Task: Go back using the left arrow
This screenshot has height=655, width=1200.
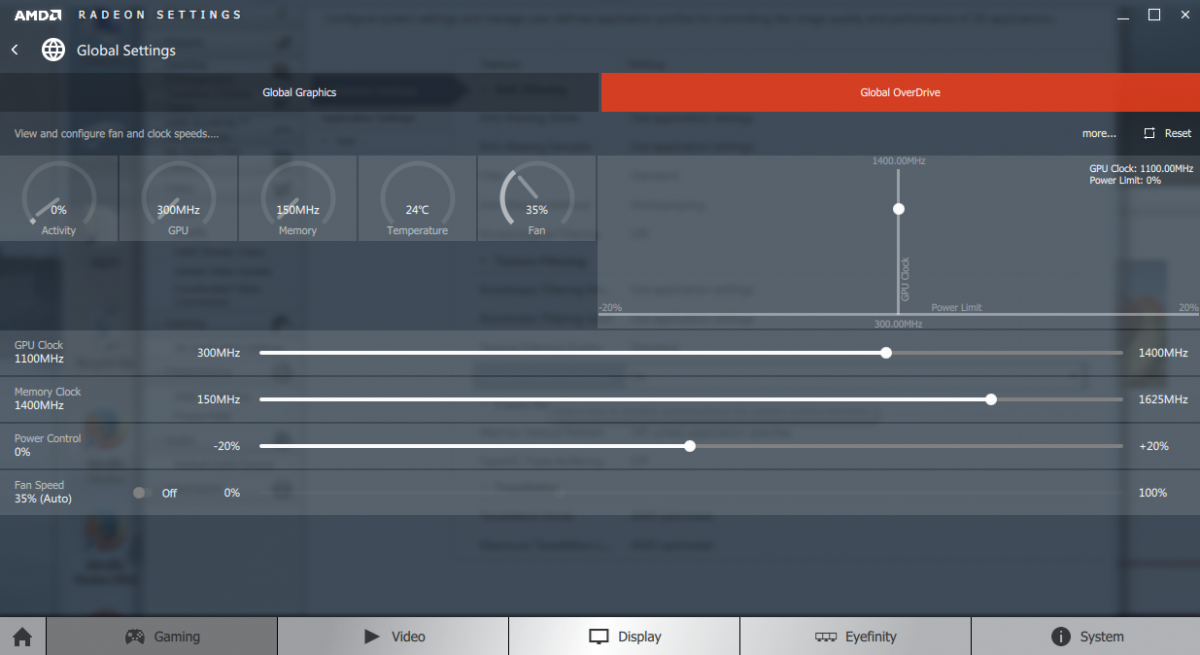Action: [15, 50]
